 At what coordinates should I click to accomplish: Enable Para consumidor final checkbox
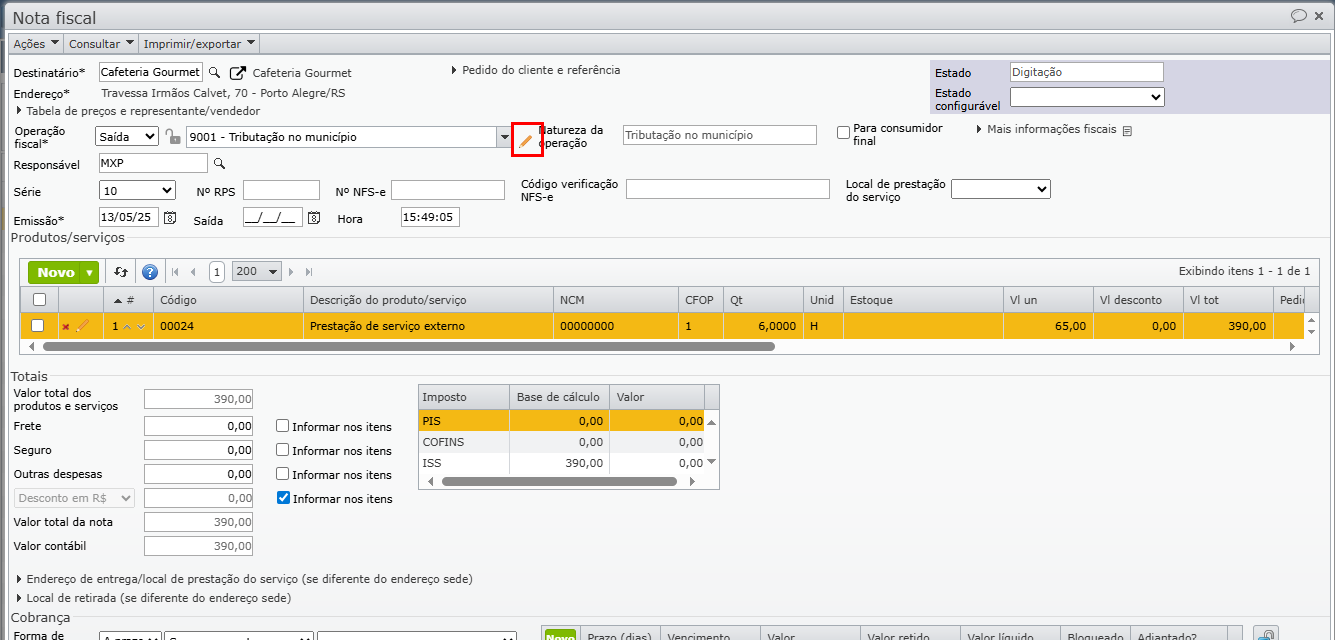(x=843, y=132)
